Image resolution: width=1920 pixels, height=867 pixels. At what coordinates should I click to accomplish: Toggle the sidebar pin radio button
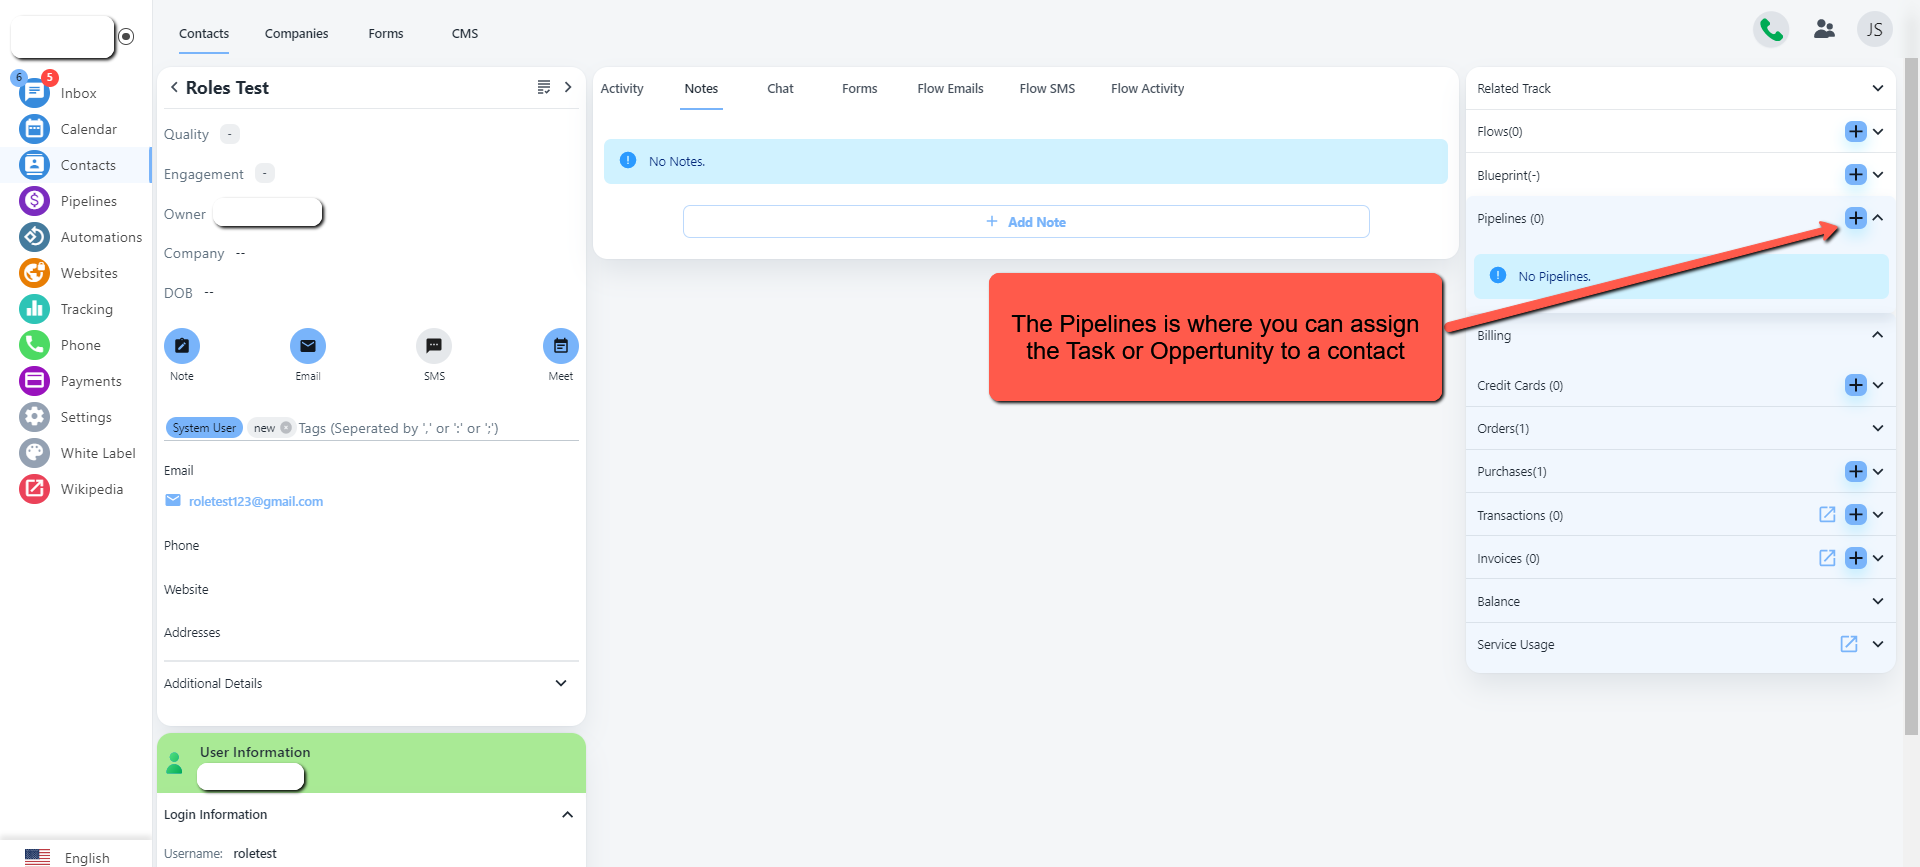pos(126,37)
